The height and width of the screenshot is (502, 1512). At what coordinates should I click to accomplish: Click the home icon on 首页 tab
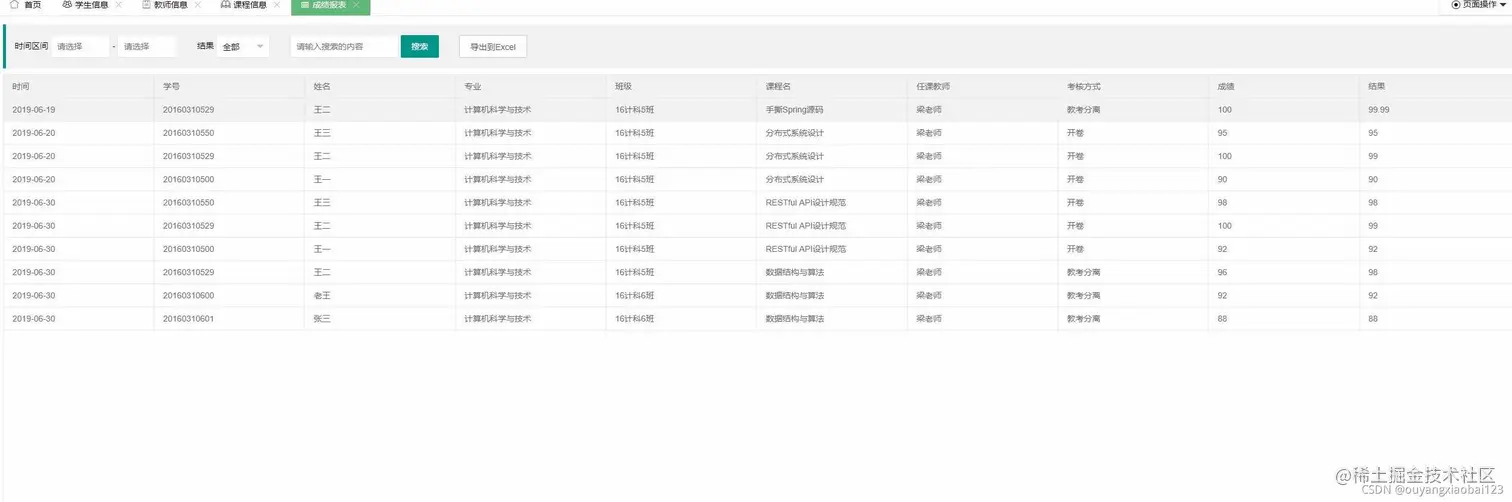point(14,5)
